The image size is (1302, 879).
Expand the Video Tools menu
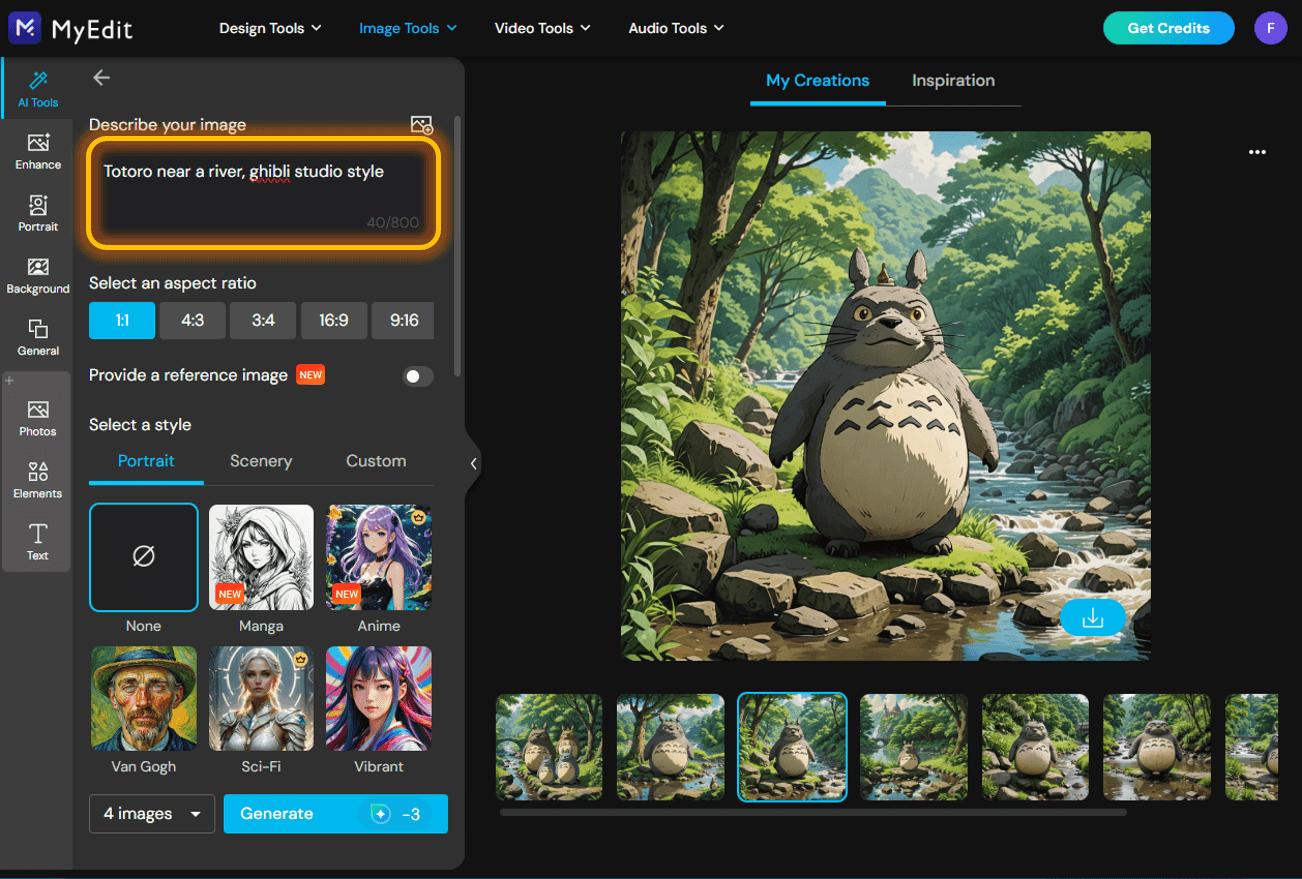point(542,28)
